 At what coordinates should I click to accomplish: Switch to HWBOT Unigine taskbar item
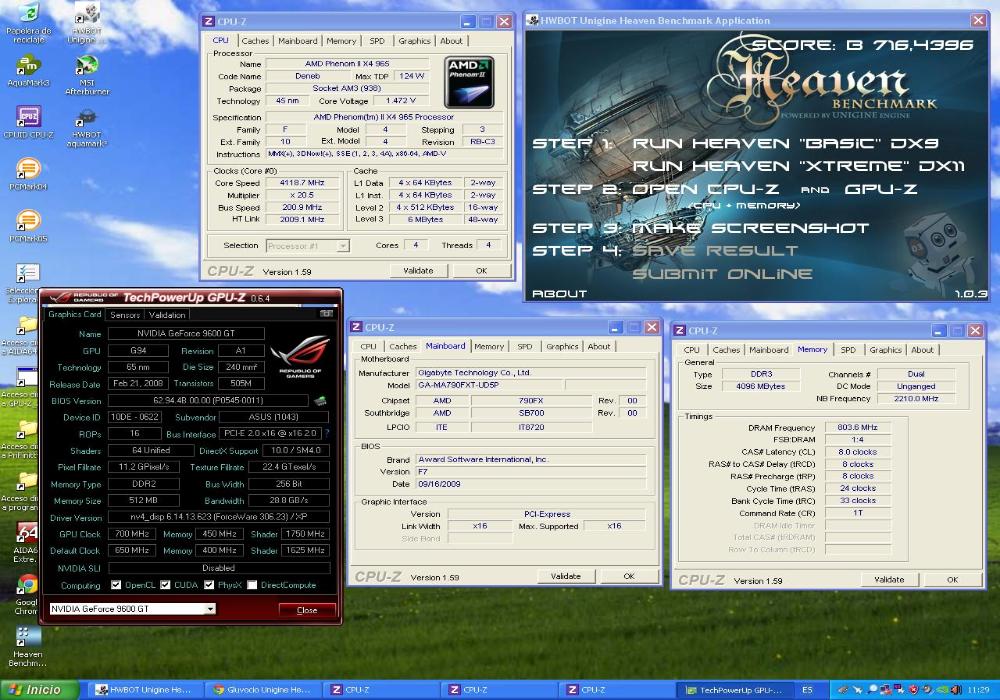coord(143,690)
